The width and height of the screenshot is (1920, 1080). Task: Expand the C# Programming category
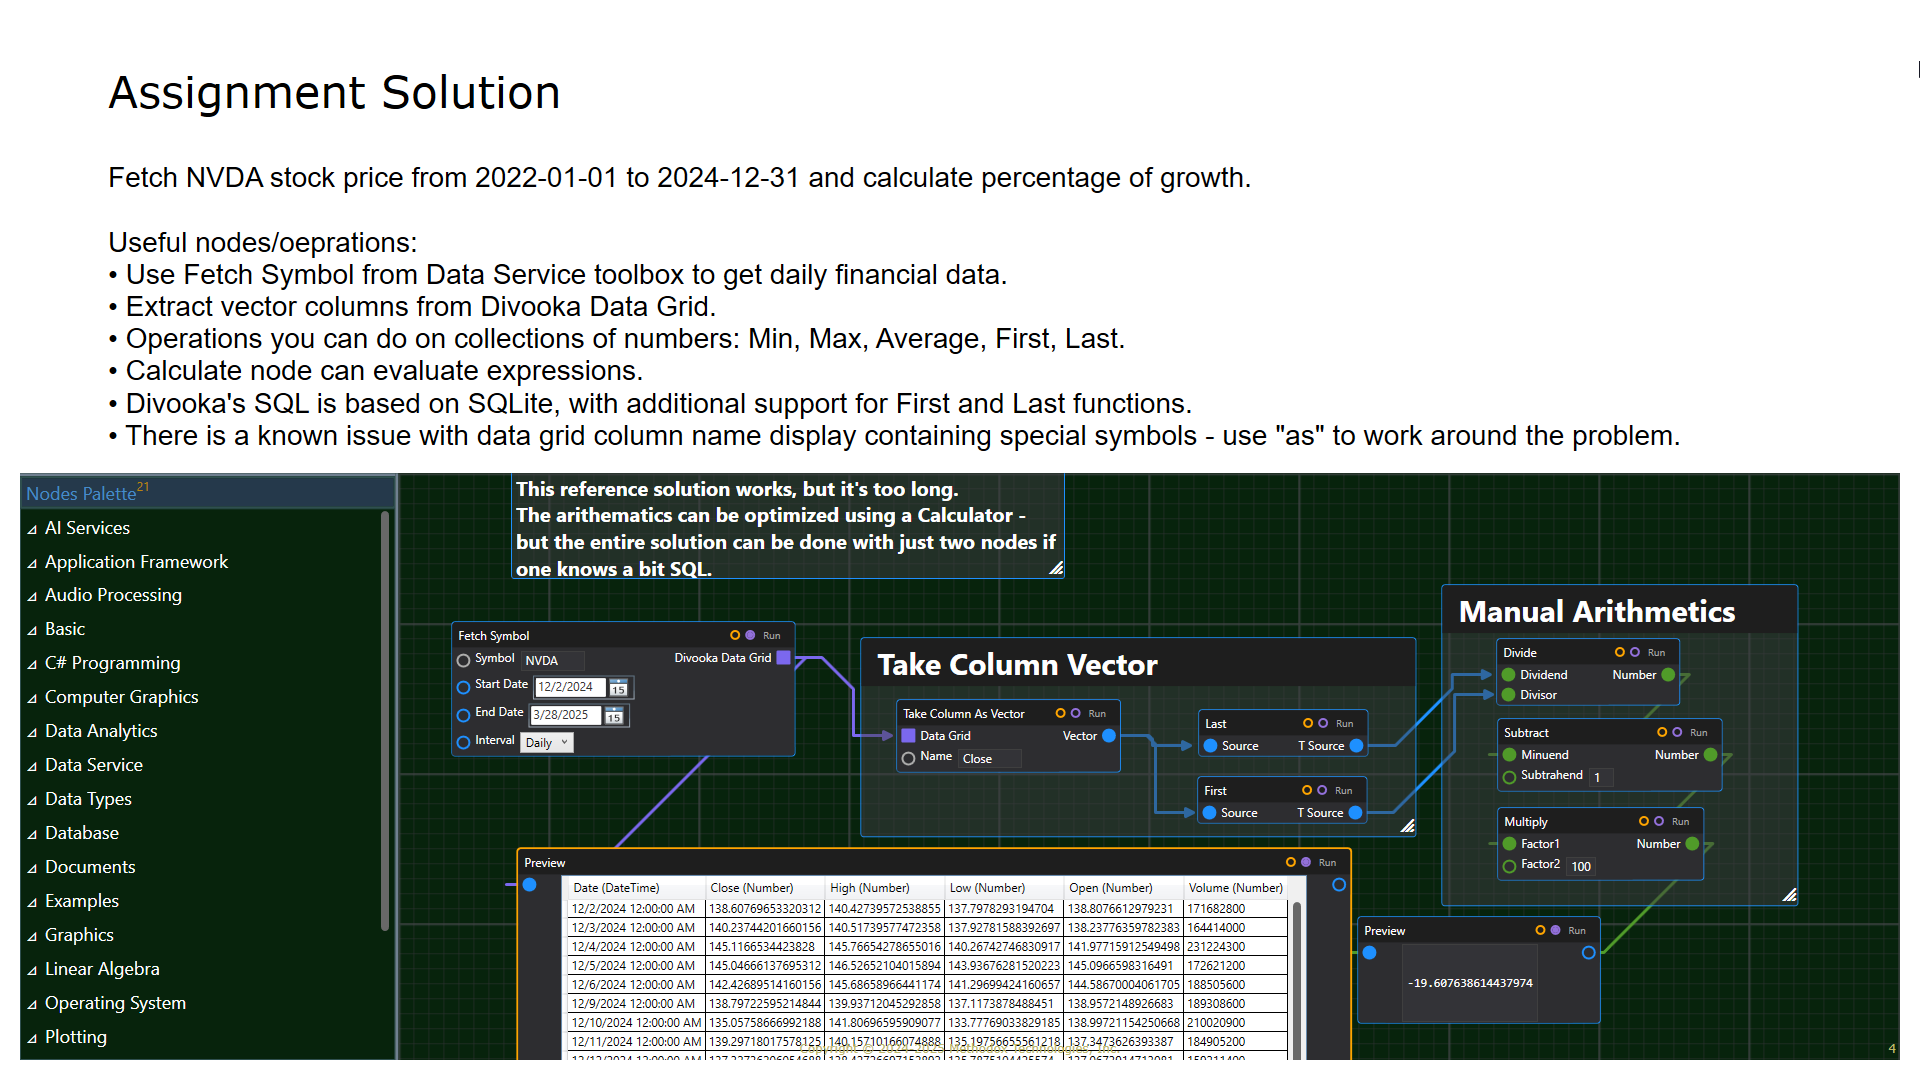(32, 664)
